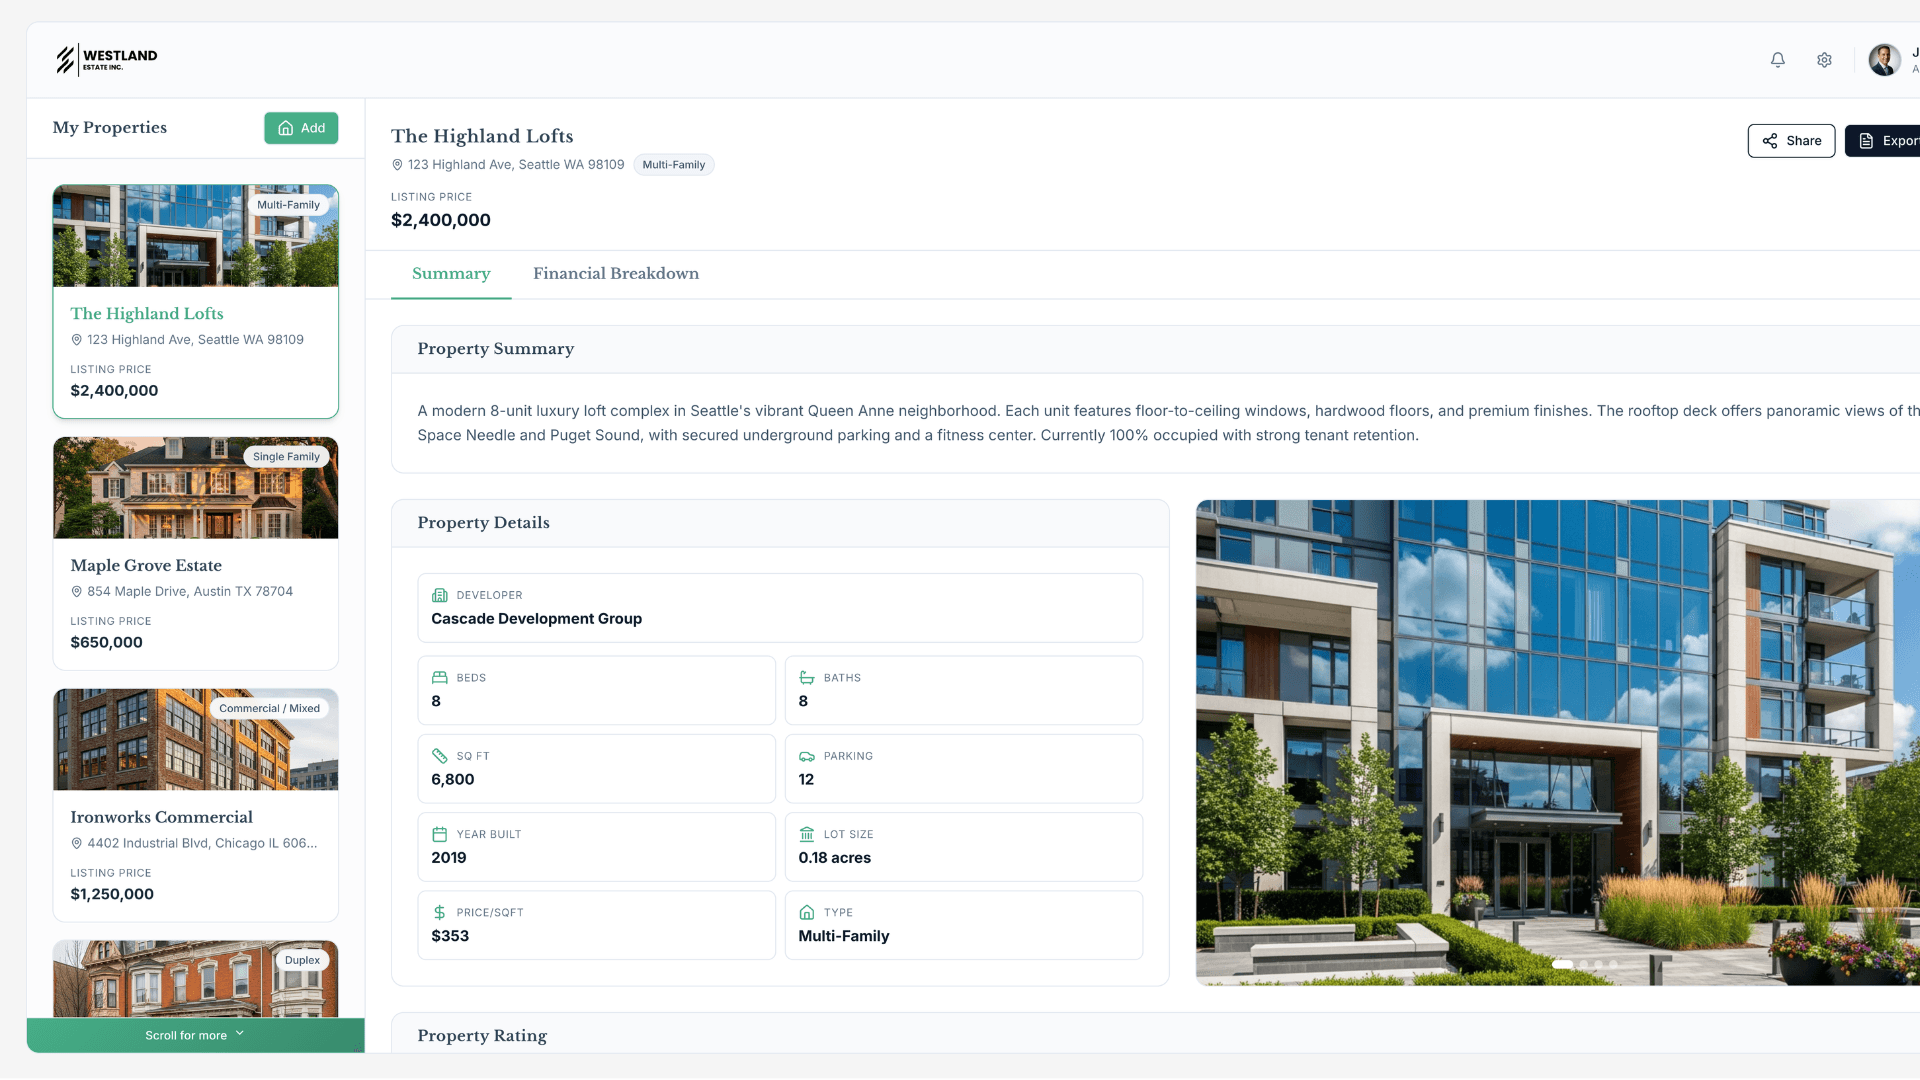
Task: Switch to Financial Breakdown tab
Action: (x=615, y=274)
